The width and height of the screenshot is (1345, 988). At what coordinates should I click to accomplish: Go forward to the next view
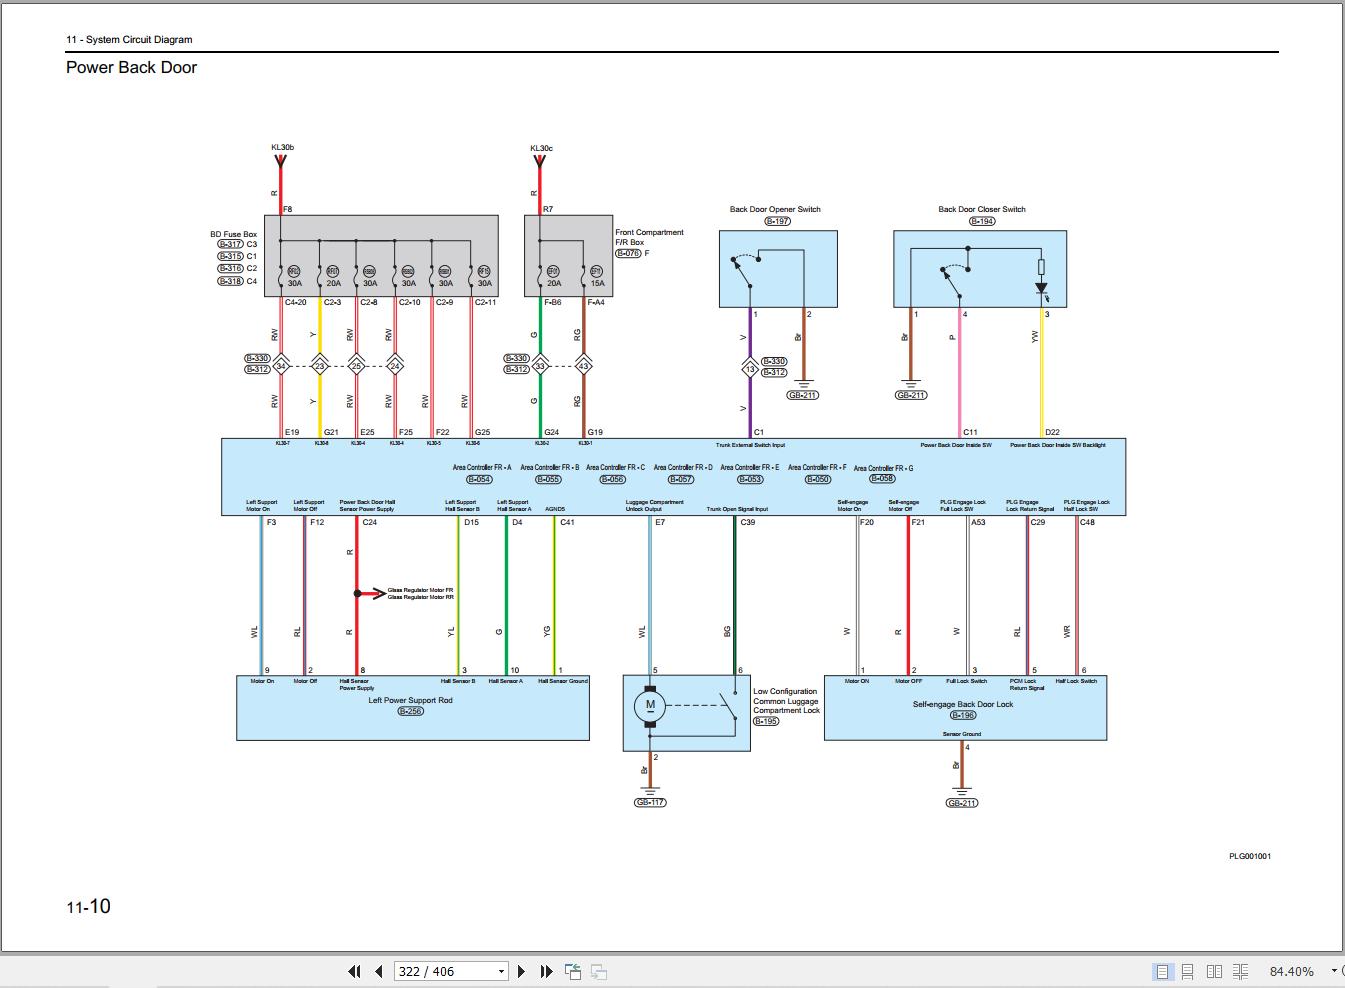(598, 971)
